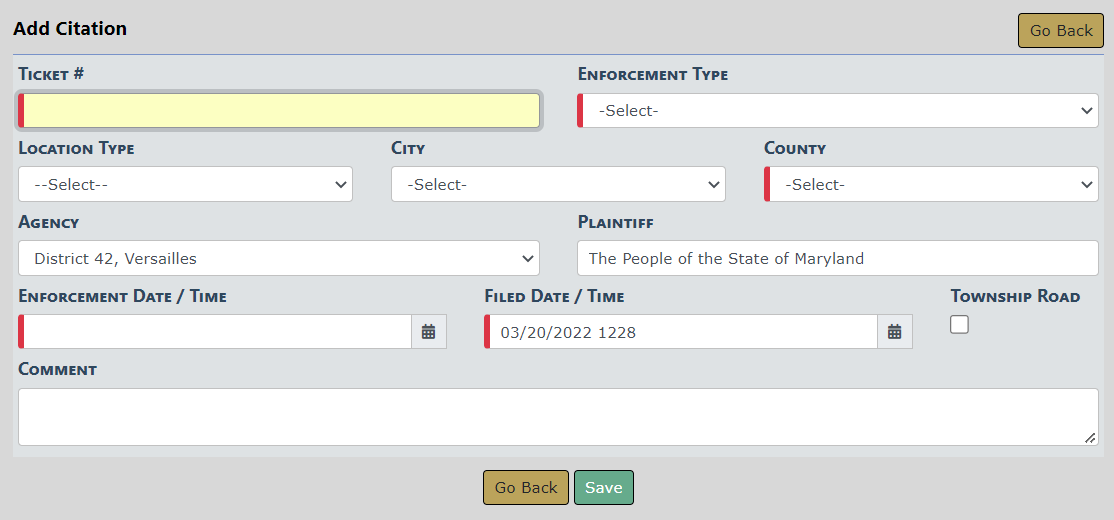
Task: Open the Enforcement Date calendar picker
Action: coord(428,332)
